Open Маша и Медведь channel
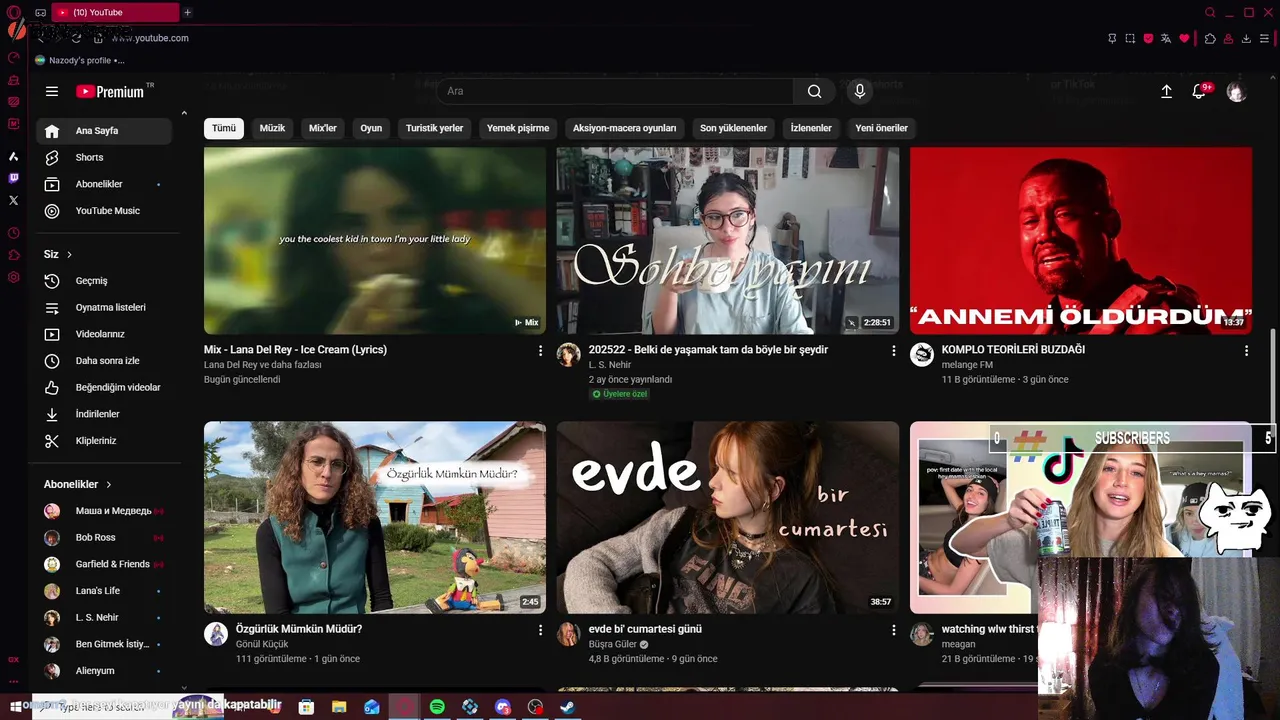 104,511
